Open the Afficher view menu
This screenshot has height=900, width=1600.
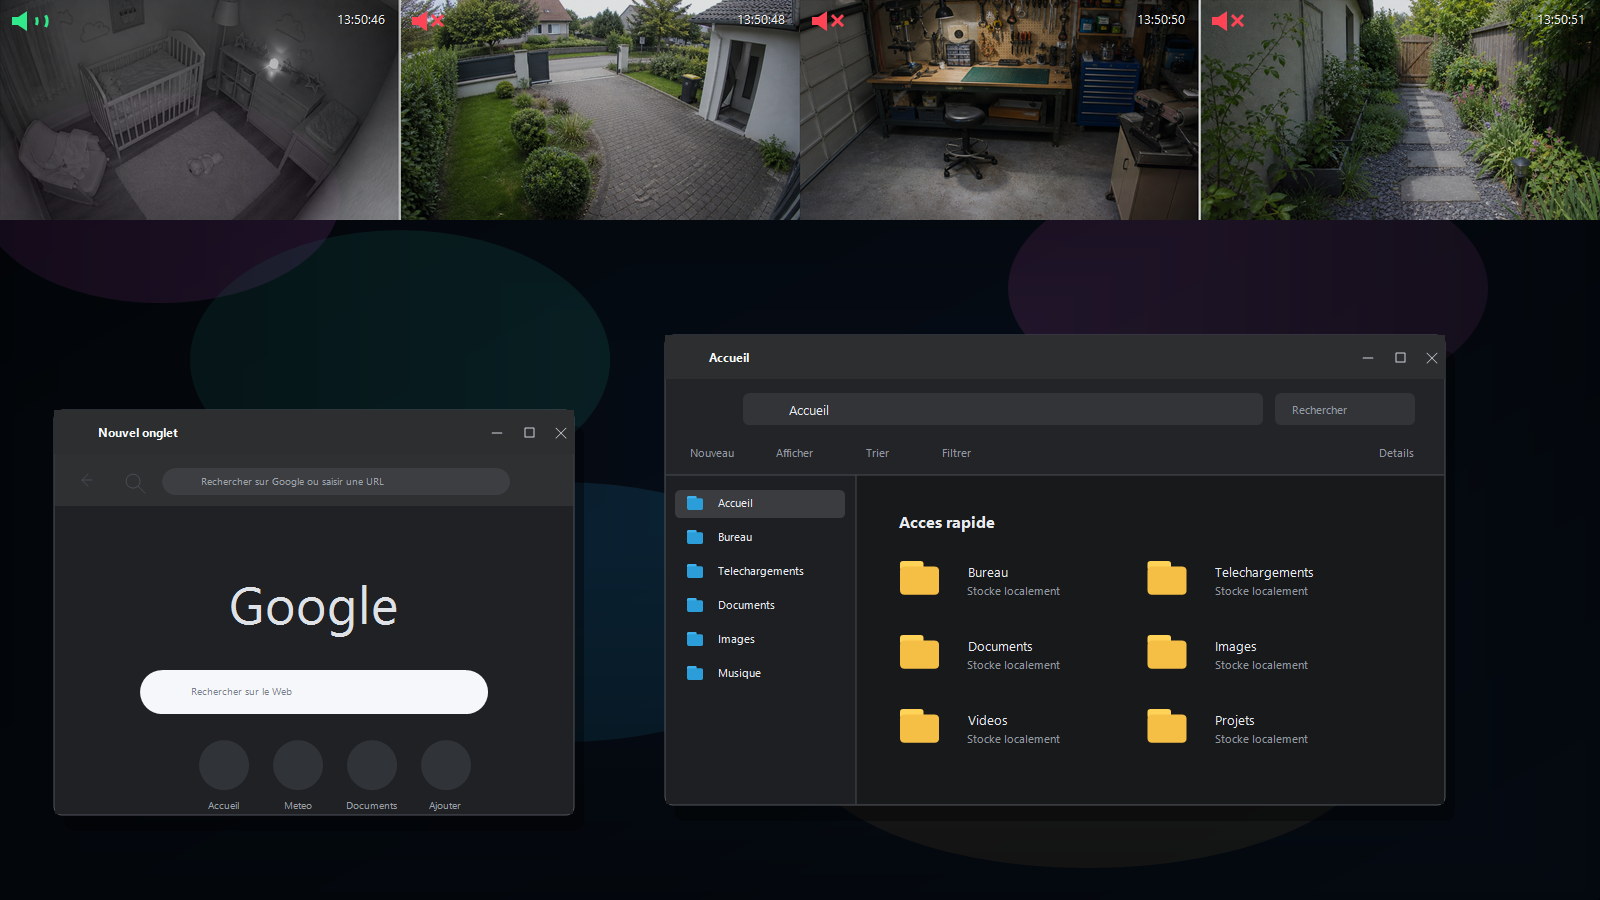click(794, 453)
